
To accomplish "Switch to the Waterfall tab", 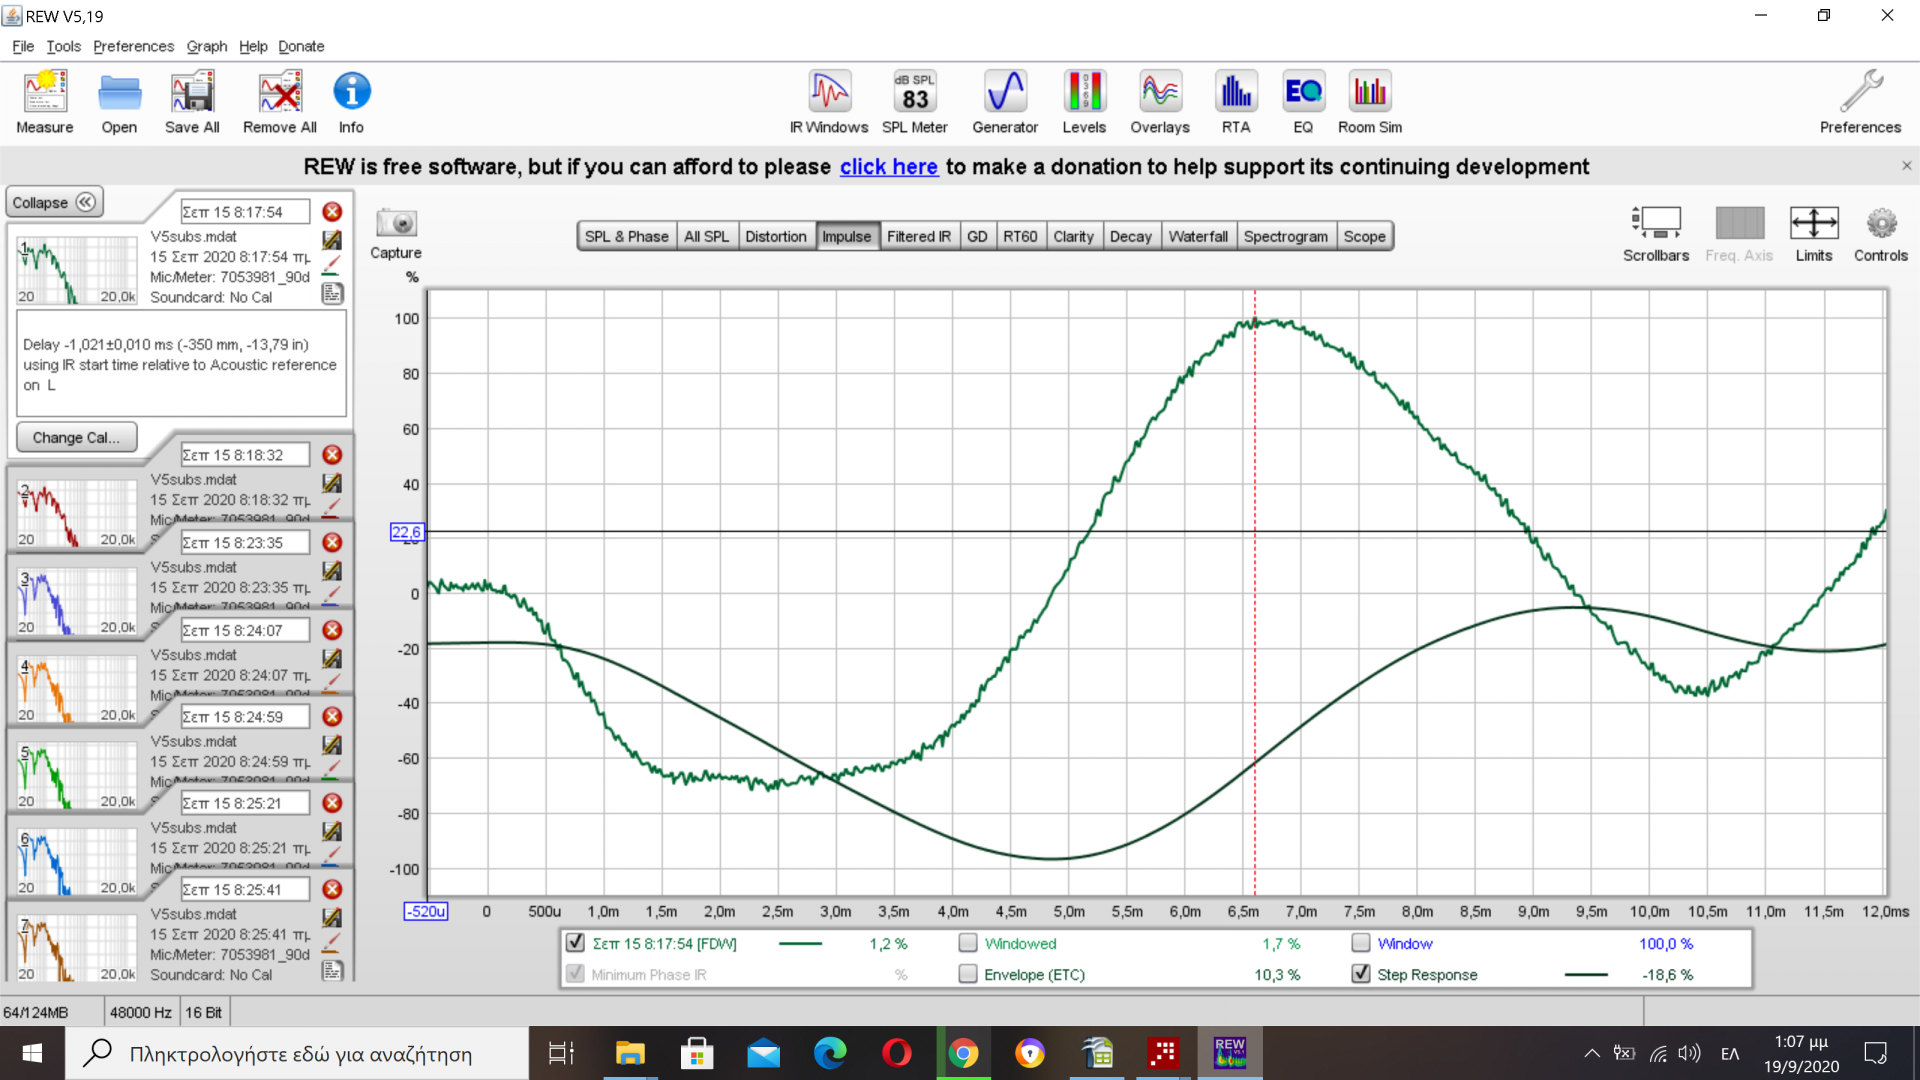I will (x=1197, y=236).
